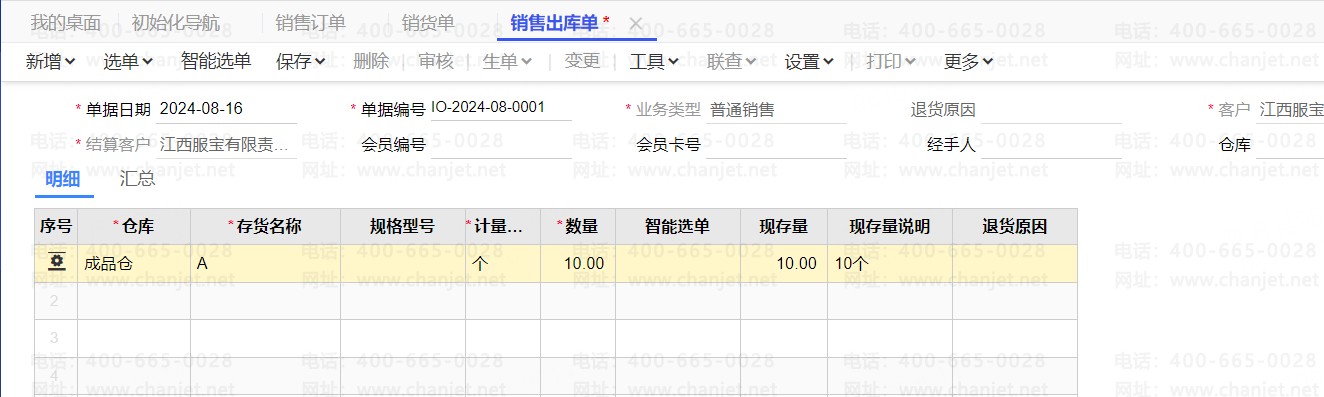Switch to 销售订单 tab
This screenshot has width=1324, height=397.
[311, 22]
